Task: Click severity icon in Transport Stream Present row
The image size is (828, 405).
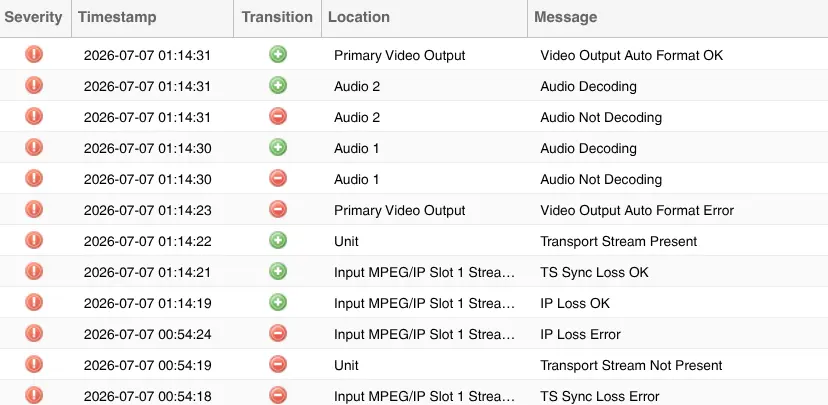Action: (x=34, y=240)
